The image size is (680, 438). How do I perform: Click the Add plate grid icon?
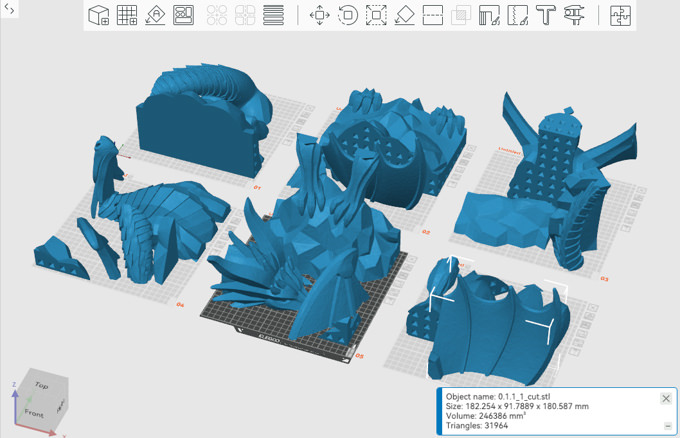[x=127, y=15]
